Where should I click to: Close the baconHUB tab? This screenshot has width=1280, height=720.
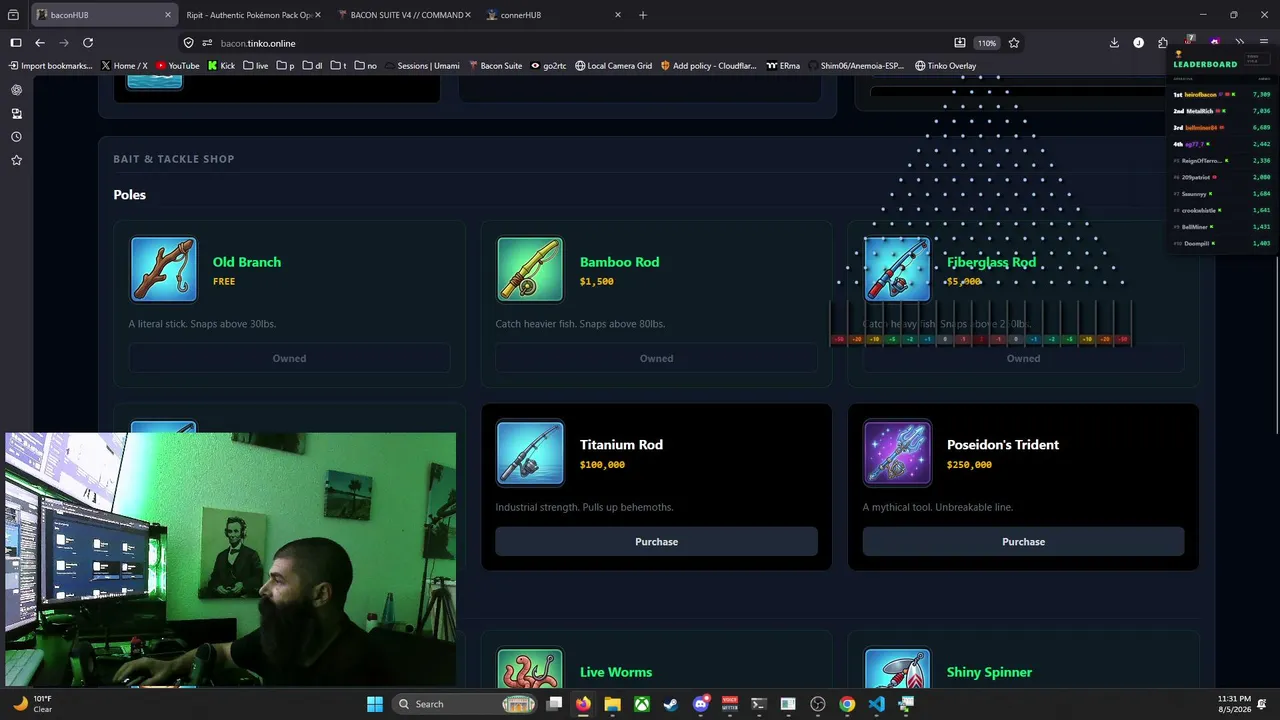[167, 15]
